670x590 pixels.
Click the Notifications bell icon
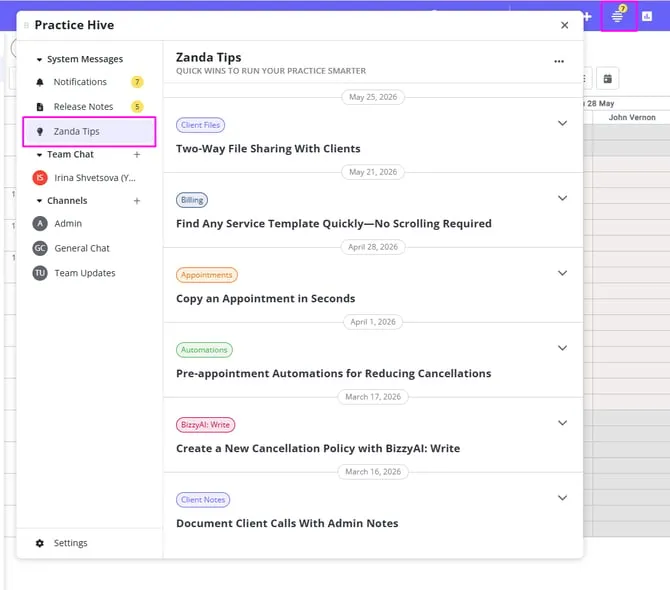pyautogui.click(x=40, y=82)
